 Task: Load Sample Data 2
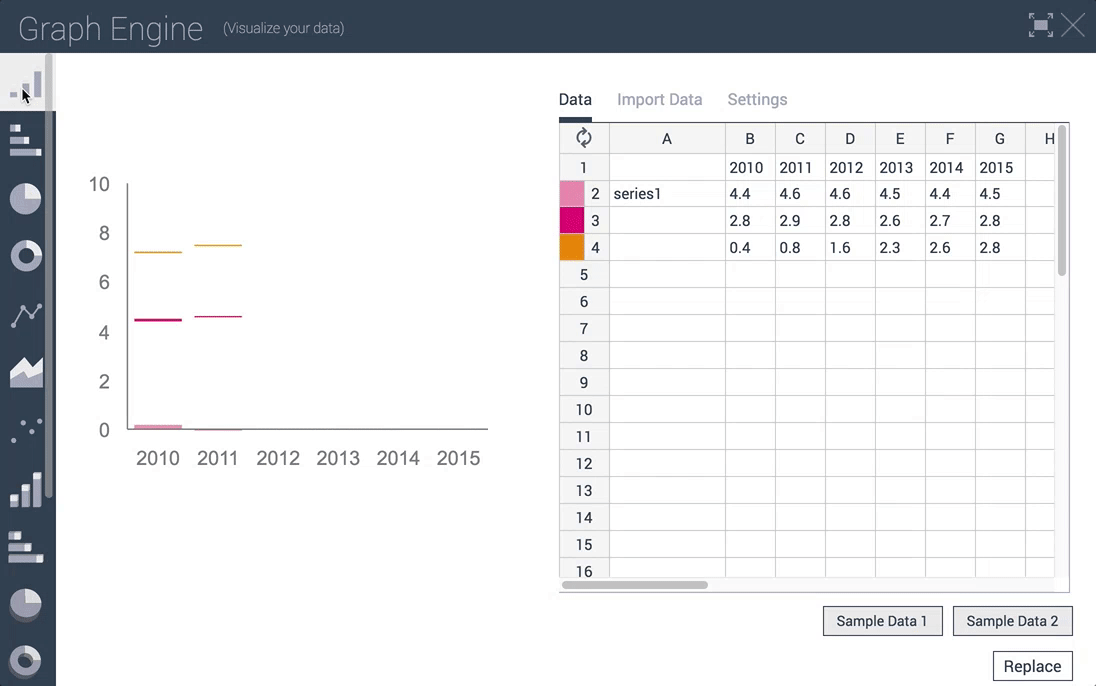click(1012, 621)
